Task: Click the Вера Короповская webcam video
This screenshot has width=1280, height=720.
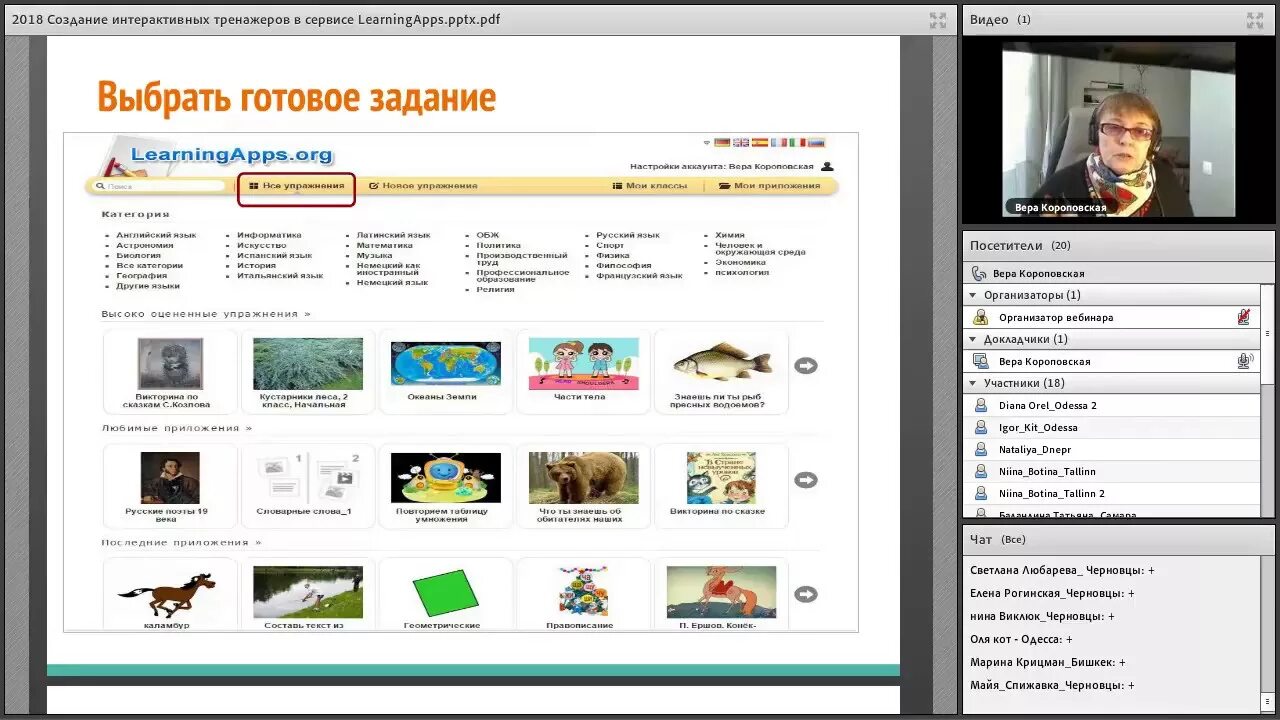Action: 1118,129
